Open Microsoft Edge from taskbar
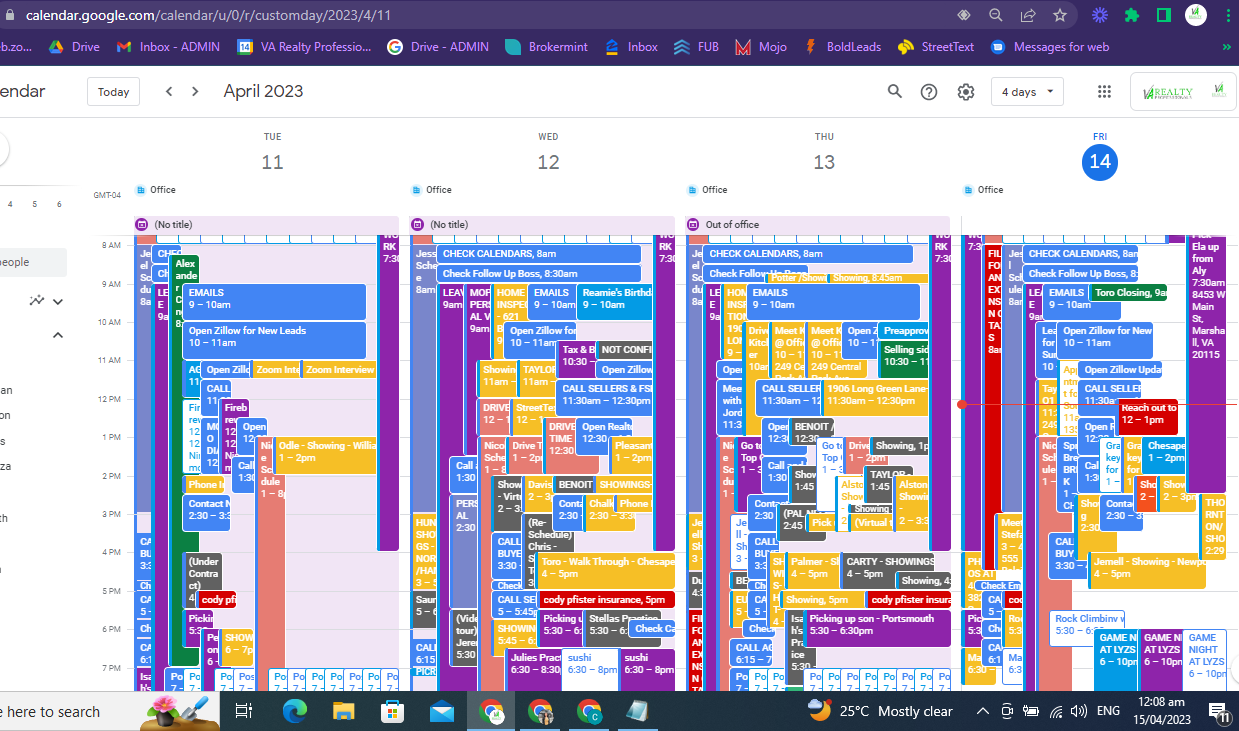This screenshot has height=731, width=1239. [295, 711]
